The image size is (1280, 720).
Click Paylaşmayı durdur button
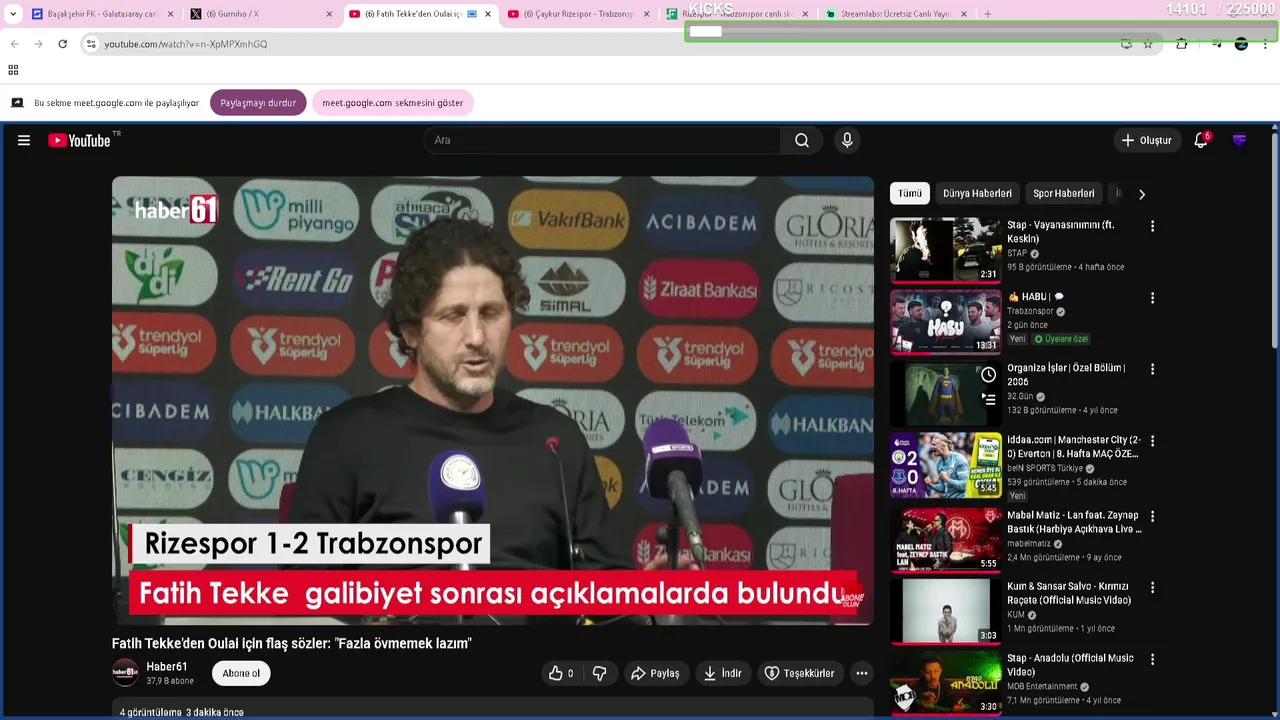click(258, 103)
